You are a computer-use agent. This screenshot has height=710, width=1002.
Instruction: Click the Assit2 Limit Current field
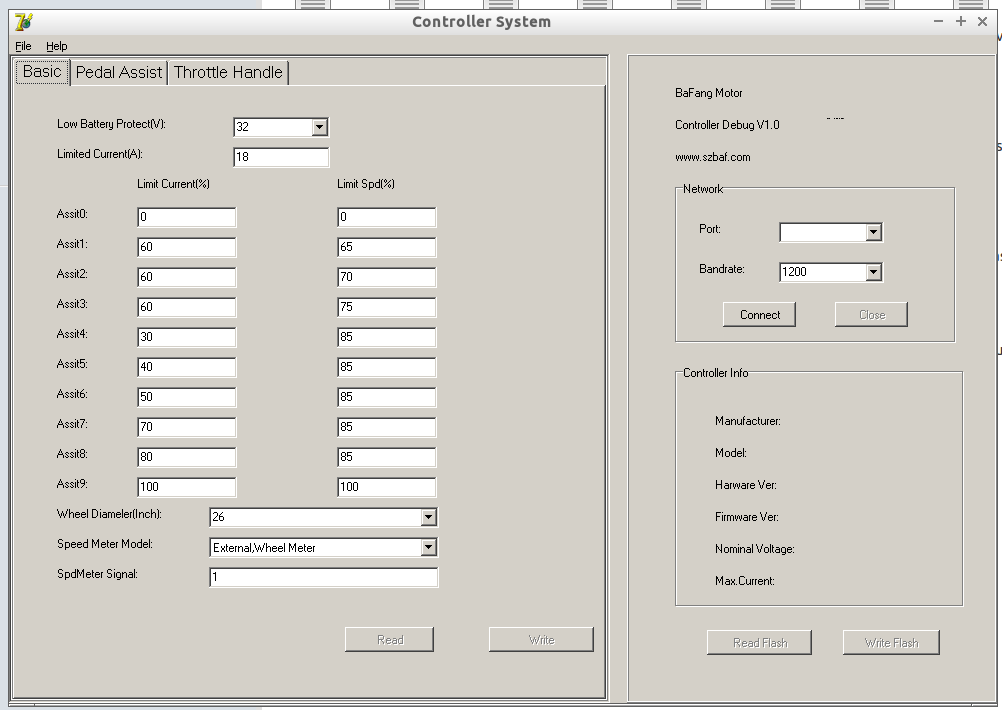[x=187, y=277]
